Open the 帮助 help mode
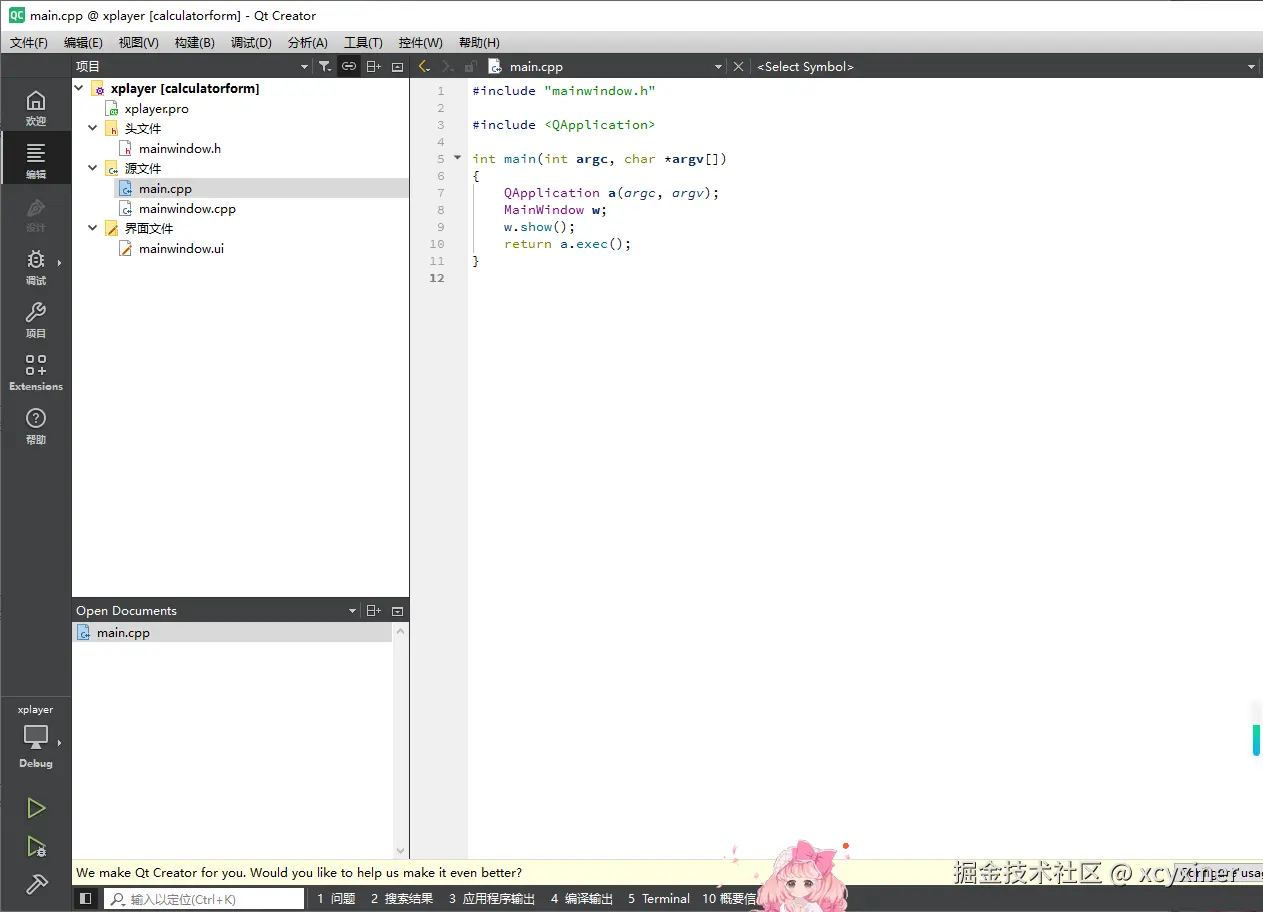 36,426
